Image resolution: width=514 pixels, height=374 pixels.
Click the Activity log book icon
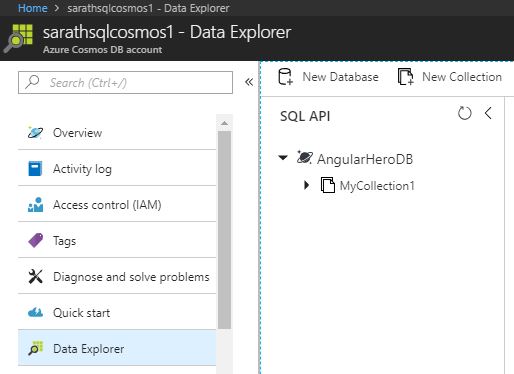[35, 168]
